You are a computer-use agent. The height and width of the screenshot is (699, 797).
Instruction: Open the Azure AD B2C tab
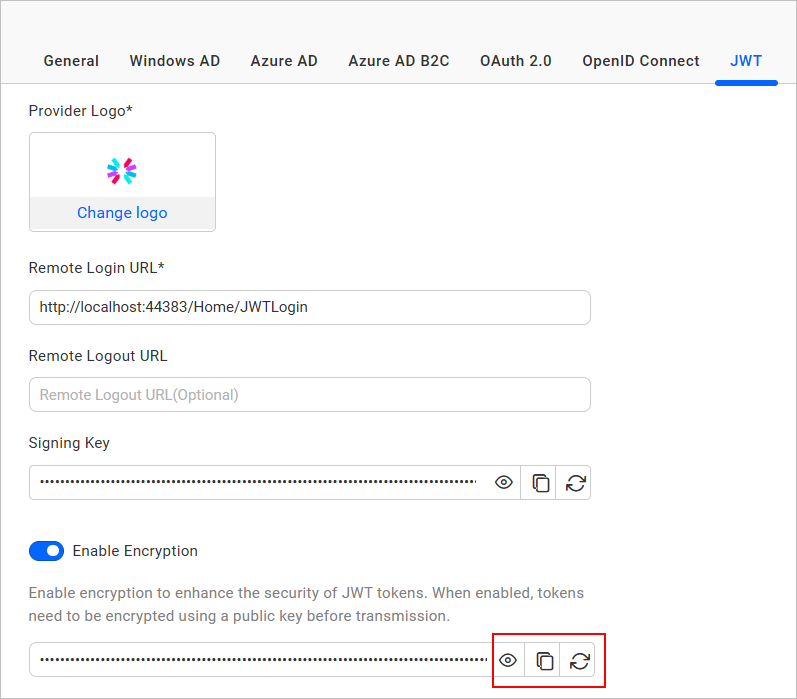398,61
